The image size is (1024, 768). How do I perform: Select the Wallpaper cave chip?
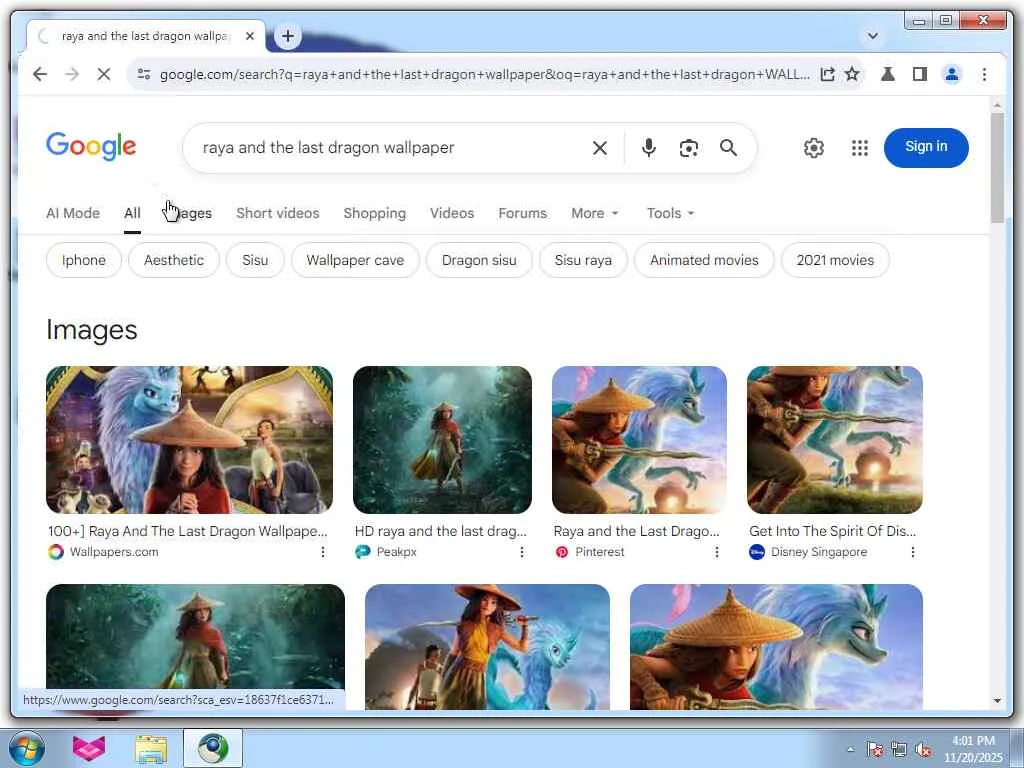[x=355, y=260]
